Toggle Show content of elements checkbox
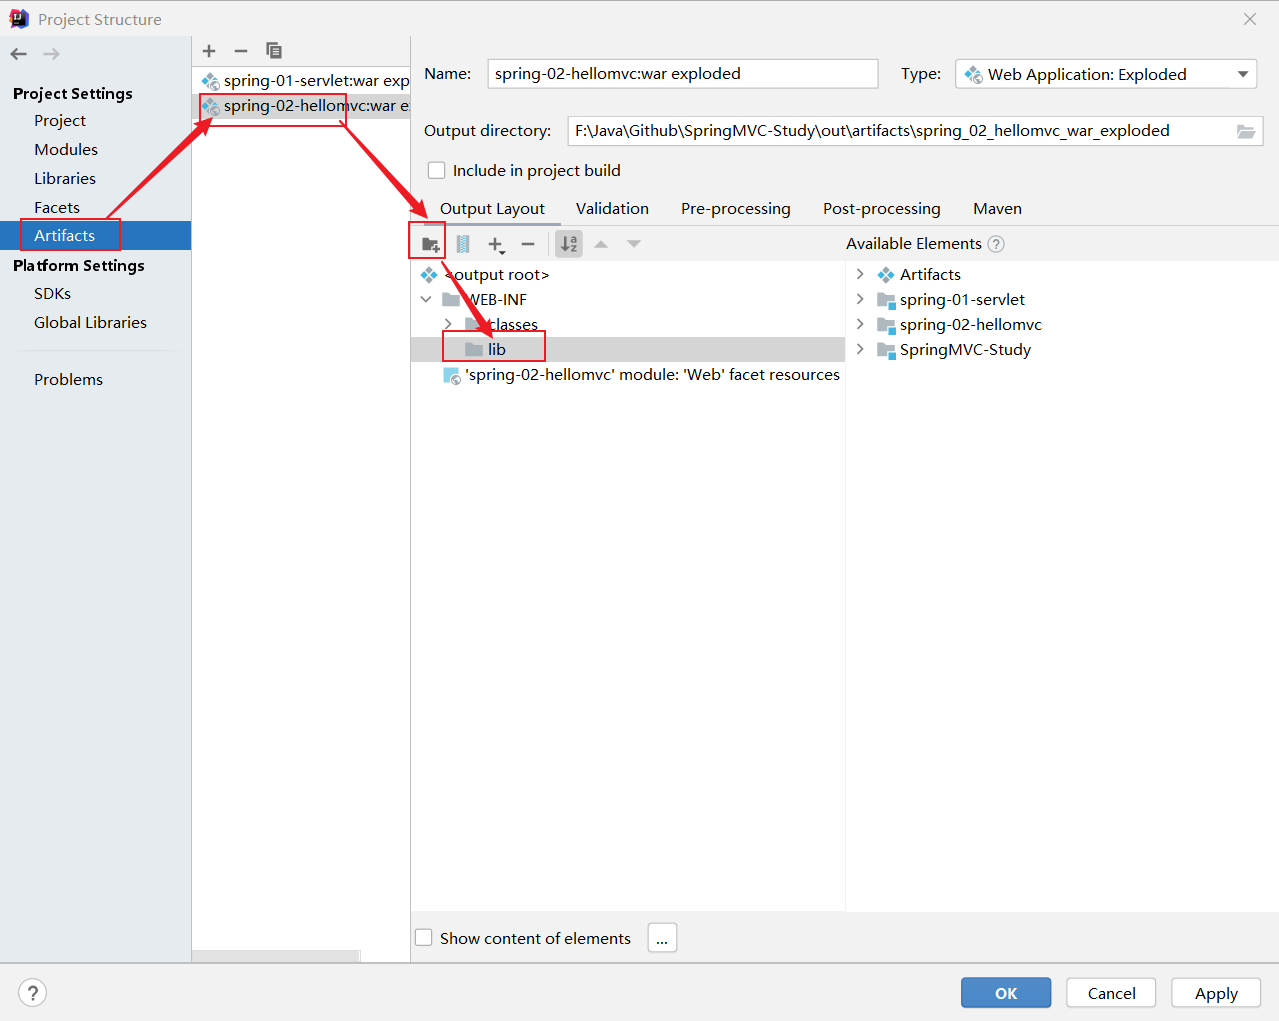Screen dimensions: 1279x1021 pos(424,938)
